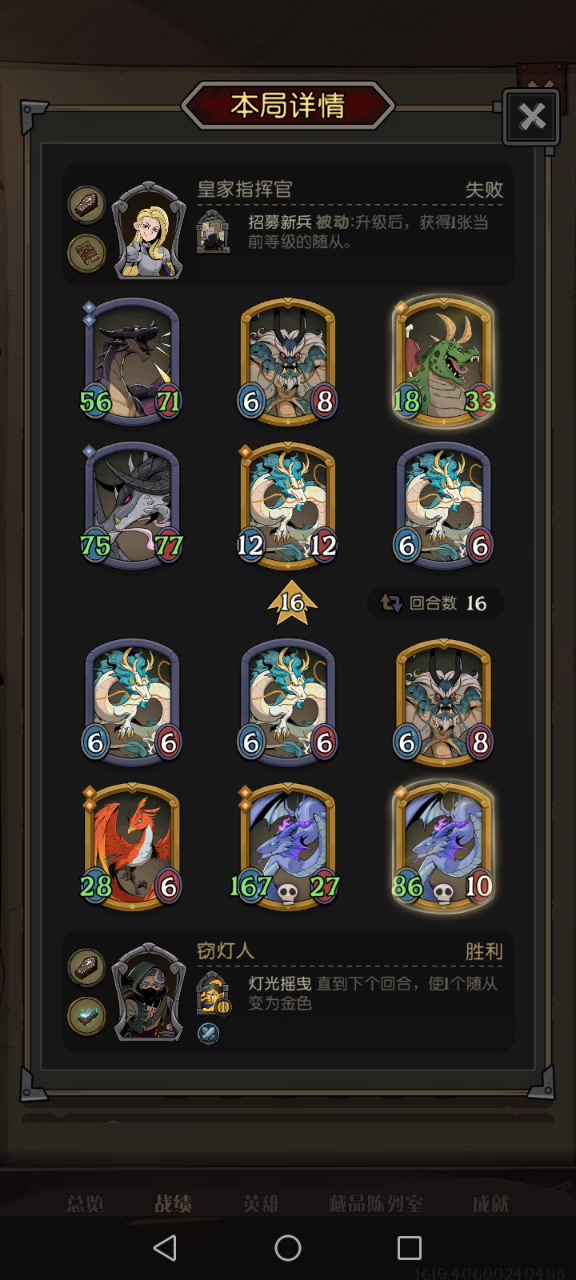Open 窃灯人's coffin icon

point(86,968)
